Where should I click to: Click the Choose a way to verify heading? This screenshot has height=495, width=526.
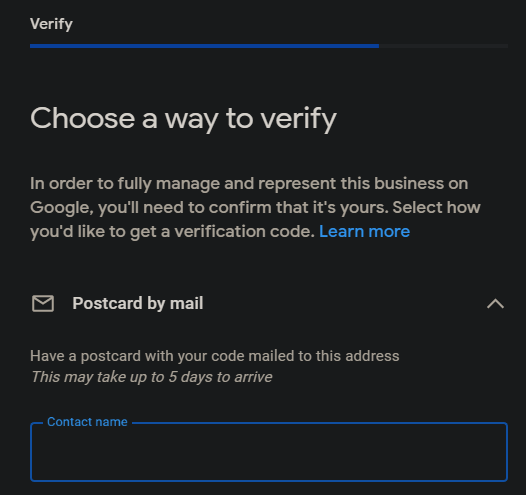coord(183,119)
